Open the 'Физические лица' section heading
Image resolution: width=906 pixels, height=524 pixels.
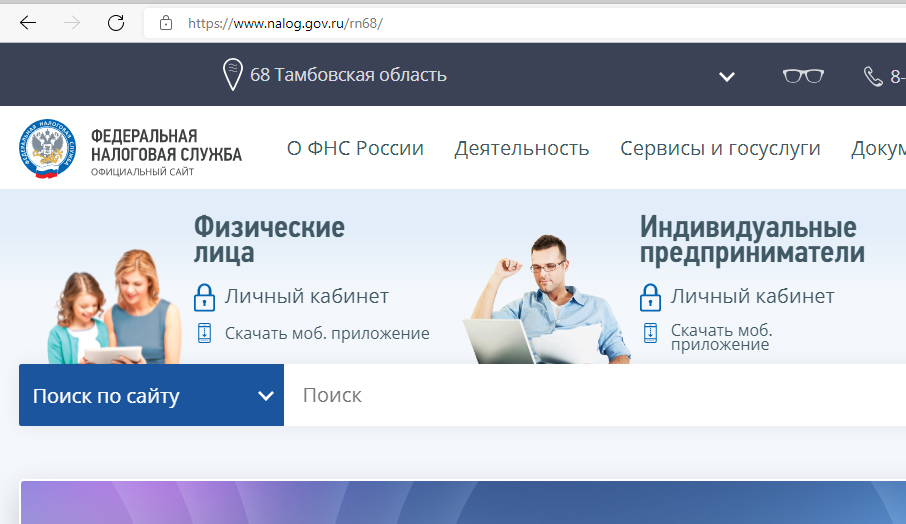point(269,239)
